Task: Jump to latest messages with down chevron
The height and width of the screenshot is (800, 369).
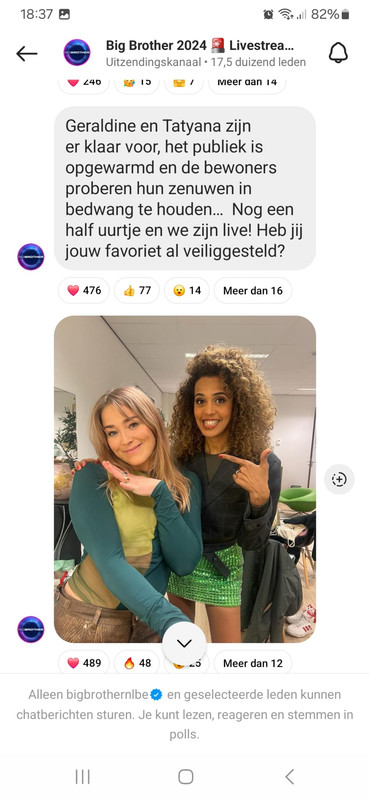Action: pos(184,643)
